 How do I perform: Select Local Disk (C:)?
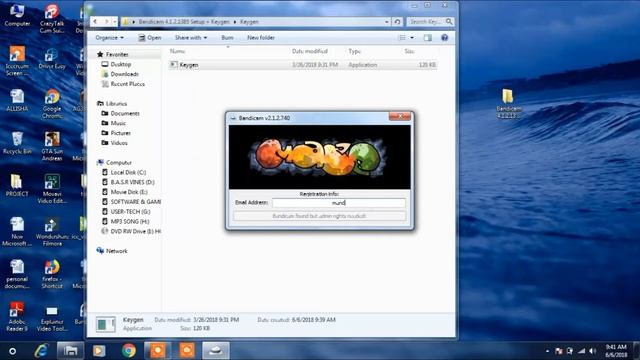click(128, 172)
